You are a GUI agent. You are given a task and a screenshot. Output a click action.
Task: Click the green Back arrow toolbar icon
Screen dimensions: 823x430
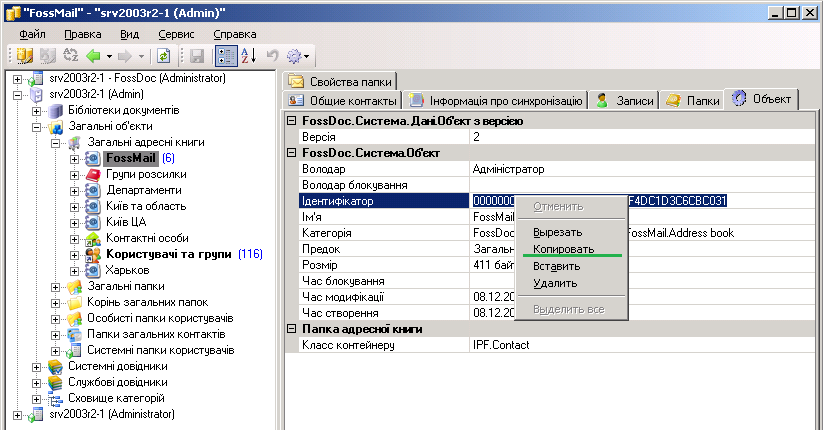pyautogui.click(x=94, y=56)
